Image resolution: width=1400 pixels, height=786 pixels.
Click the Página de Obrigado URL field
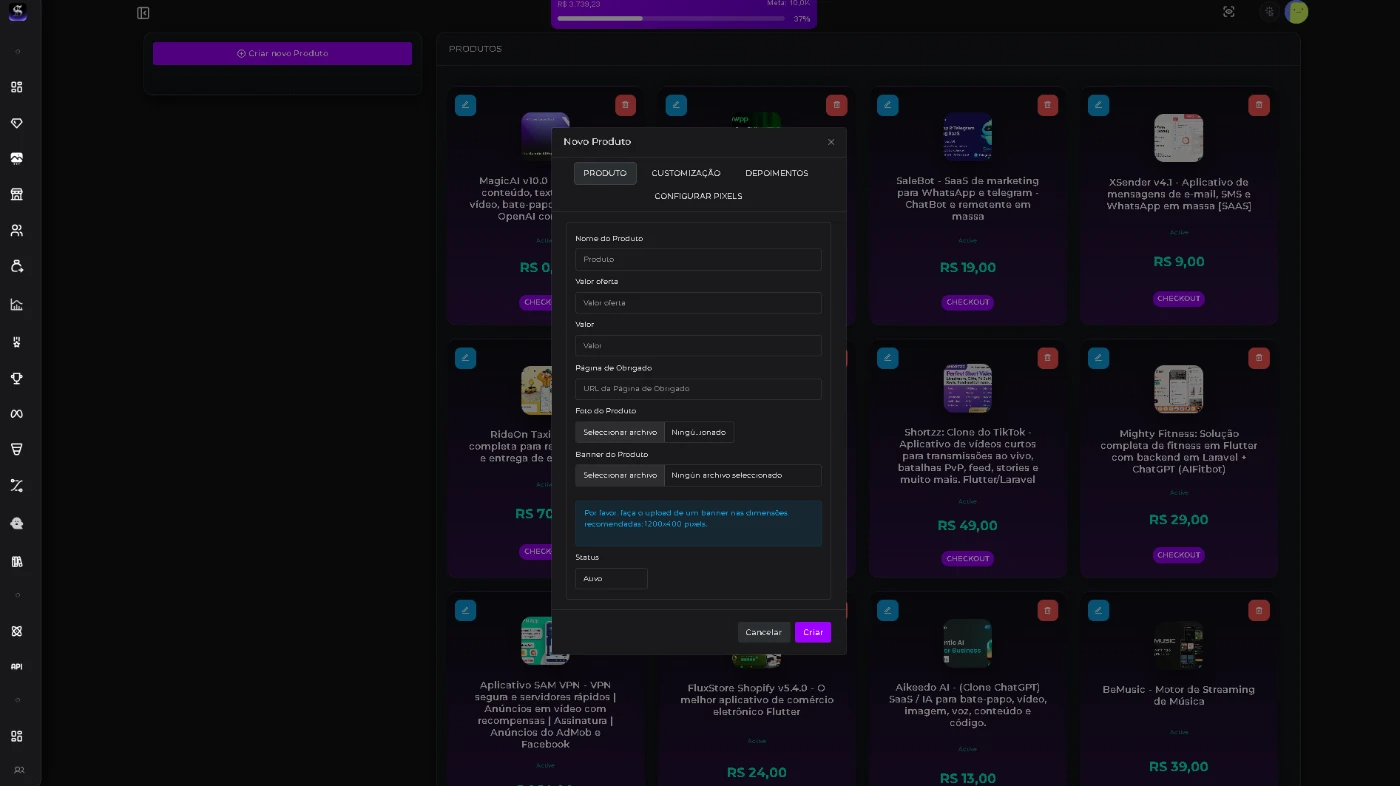coord(698,389)
